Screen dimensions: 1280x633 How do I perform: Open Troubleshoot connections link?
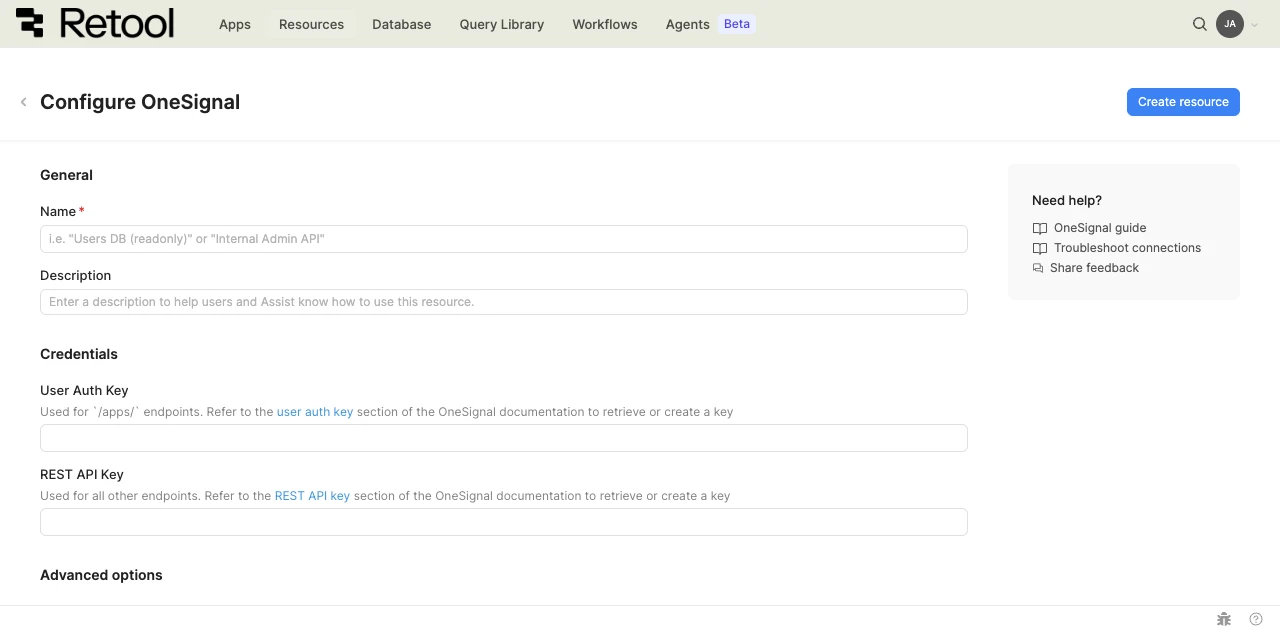click(1127, 248)
